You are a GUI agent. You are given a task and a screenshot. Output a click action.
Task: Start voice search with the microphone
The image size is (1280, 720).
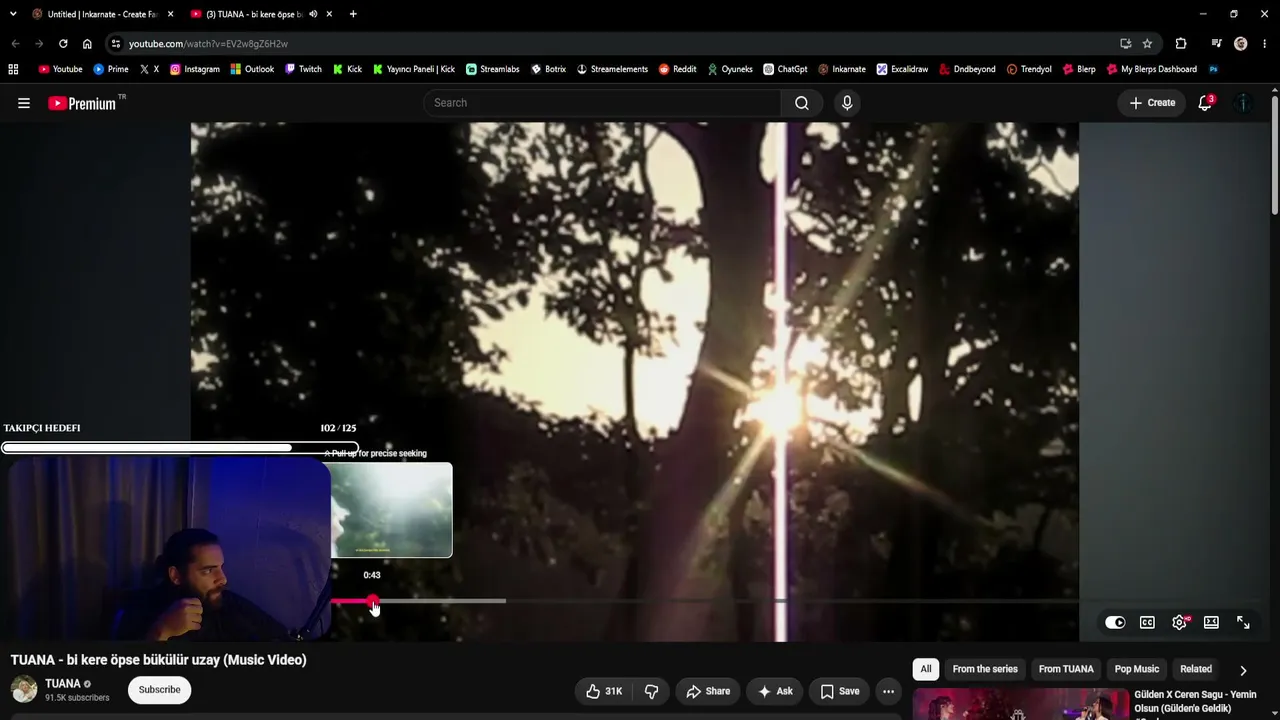point(847,103)
